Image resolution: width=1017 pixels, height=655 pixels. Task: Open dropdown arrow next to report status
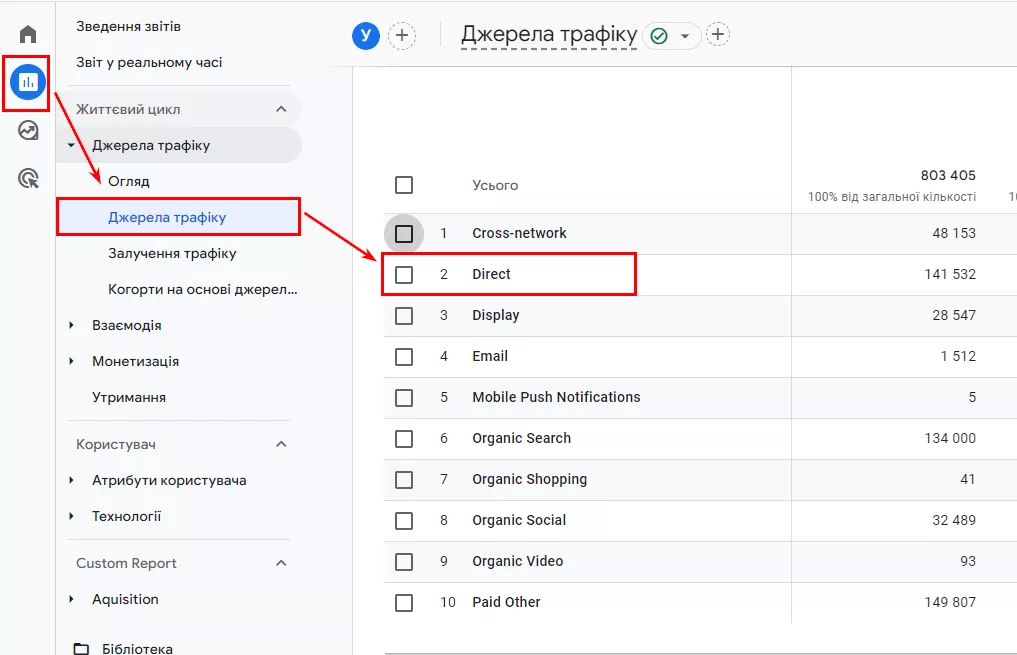pyautogui.click(x=685, y=36)
